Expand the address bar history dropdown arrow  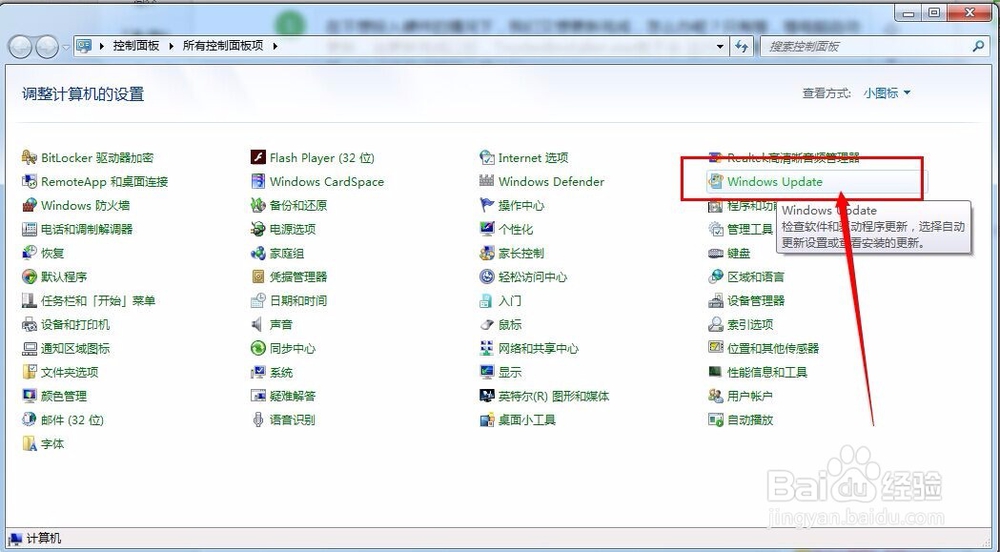pos(720,47)
